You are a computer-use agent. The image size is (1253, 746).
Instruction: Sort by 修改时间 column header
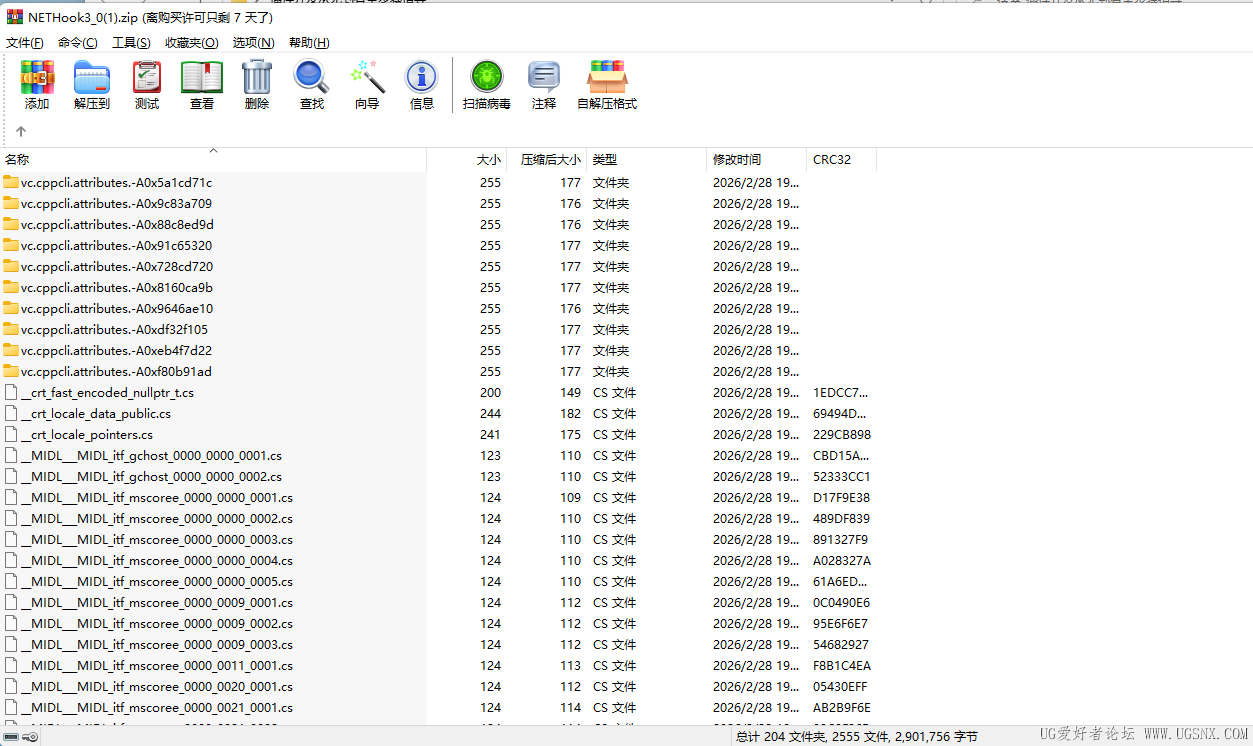[737, 160]
